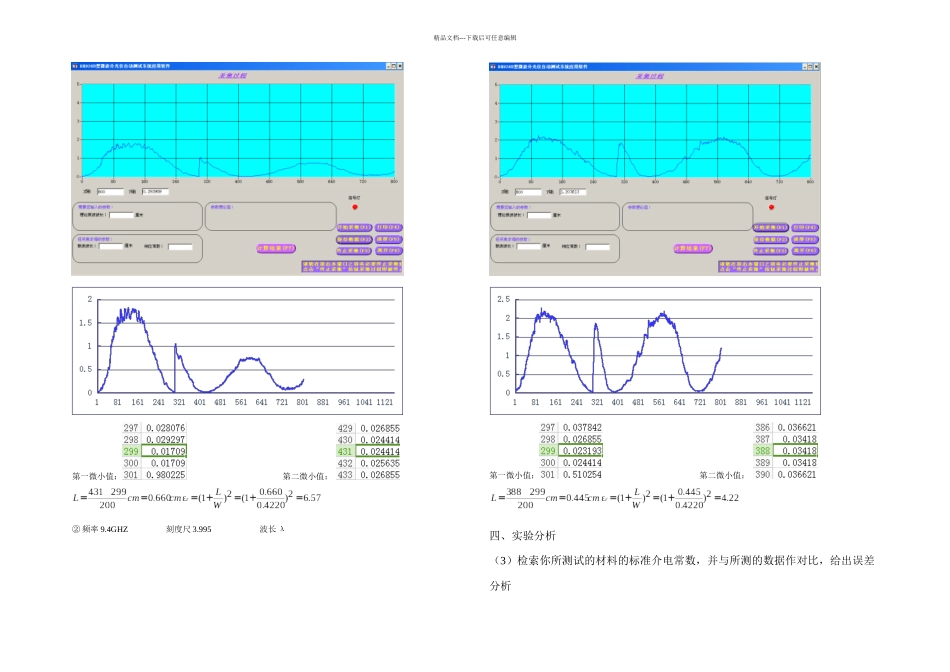Select cell 0.024414 next to 431

[x=378, y=451]
